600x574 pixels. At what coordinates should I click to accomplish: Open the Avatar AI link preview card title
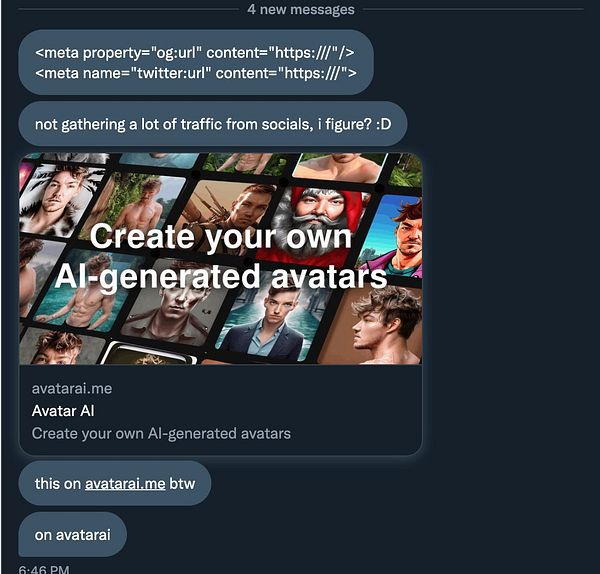coord(63,411)
